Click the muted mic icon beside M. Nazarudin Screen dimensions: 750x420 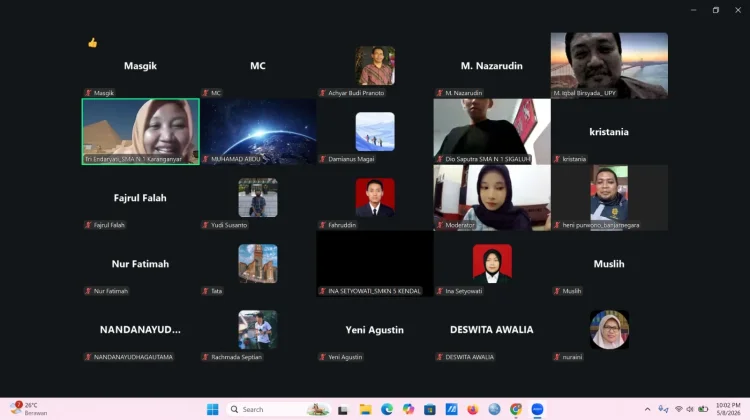tap(440, 93)
